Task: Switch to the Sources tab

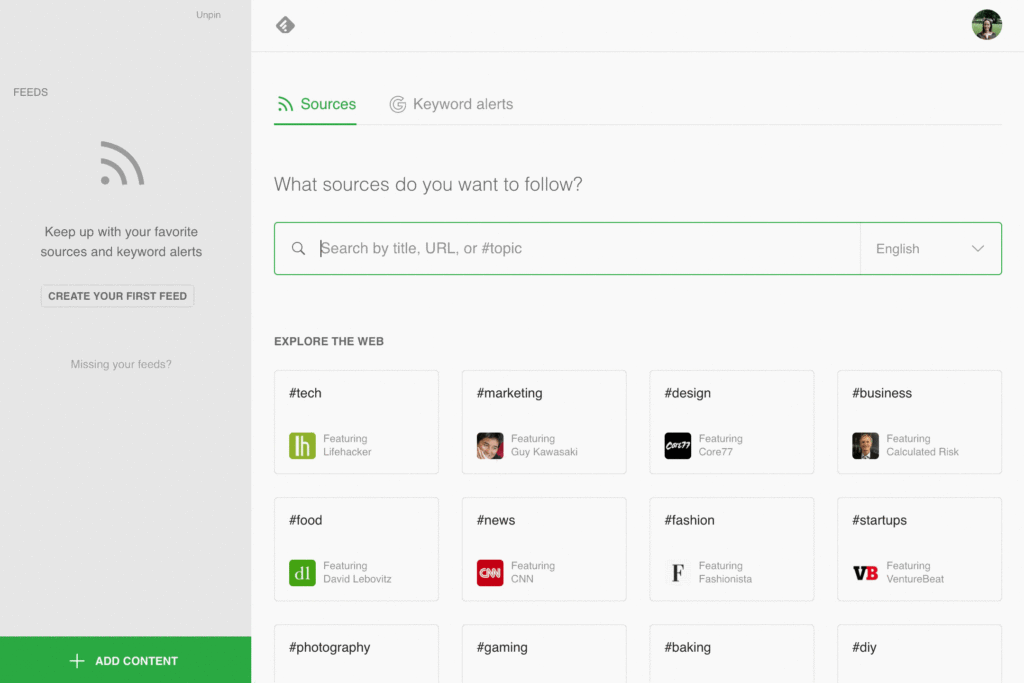Action: click(315, 104)
